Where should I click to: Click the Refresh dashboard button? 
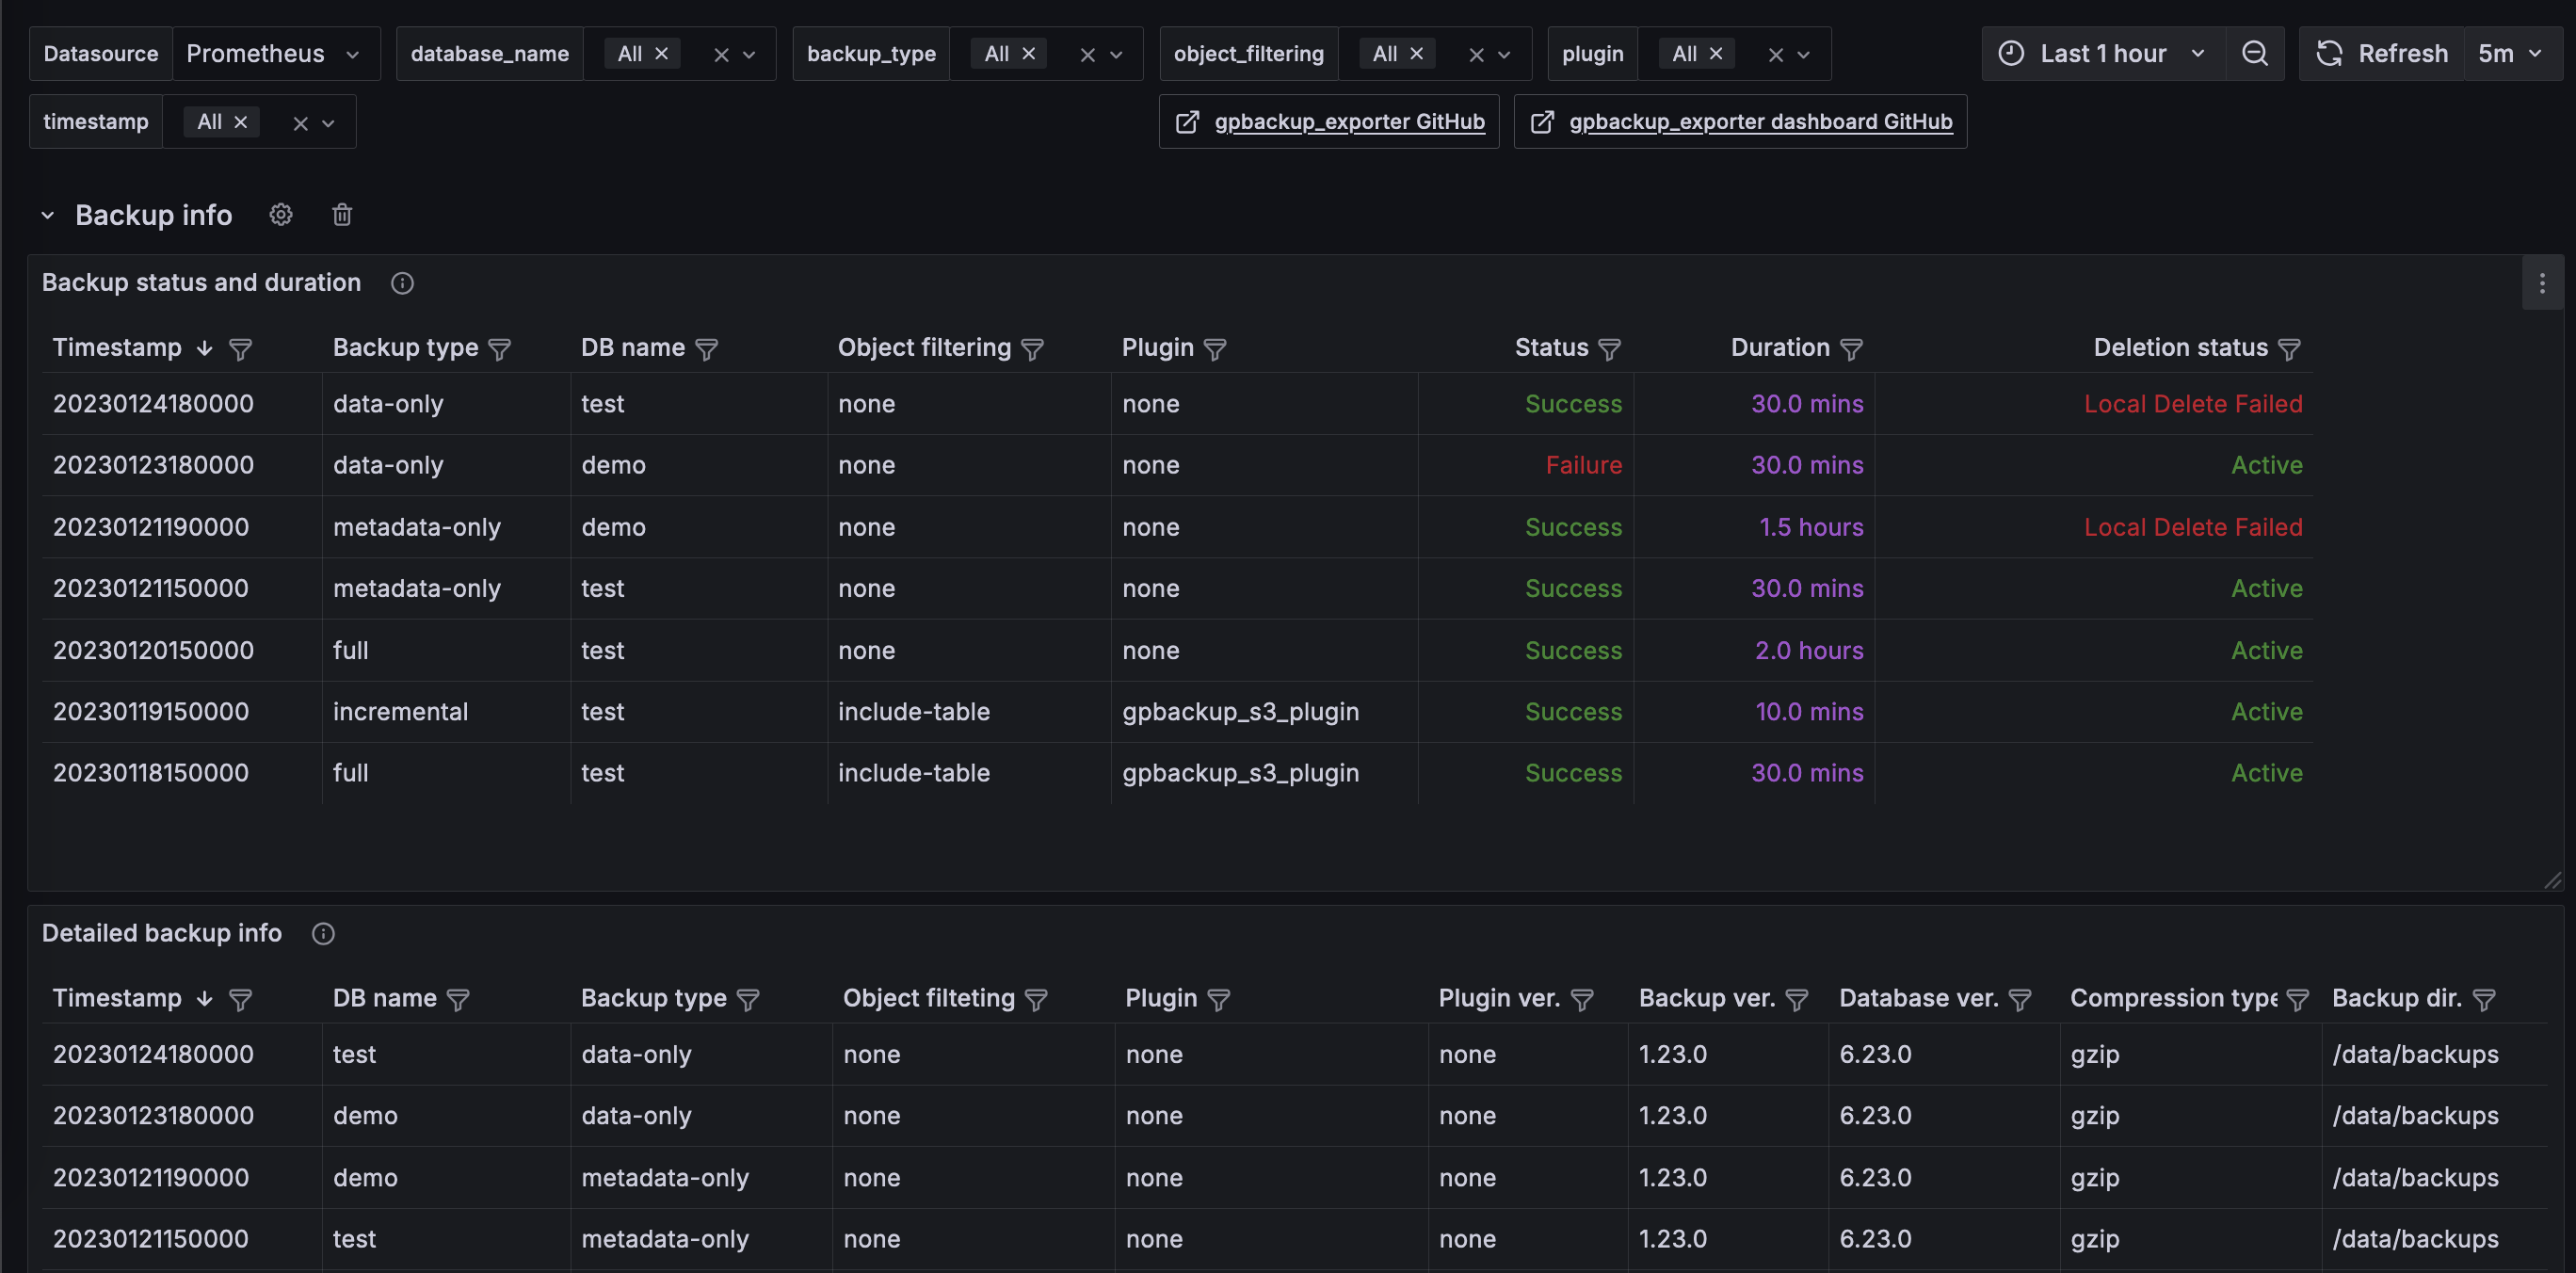2382,54
